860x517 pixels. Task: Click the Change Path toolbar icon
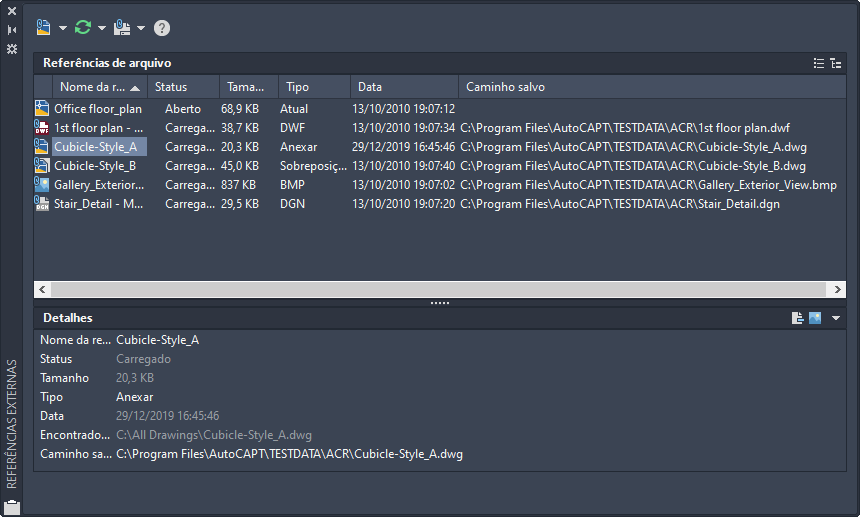click(122, 27)
